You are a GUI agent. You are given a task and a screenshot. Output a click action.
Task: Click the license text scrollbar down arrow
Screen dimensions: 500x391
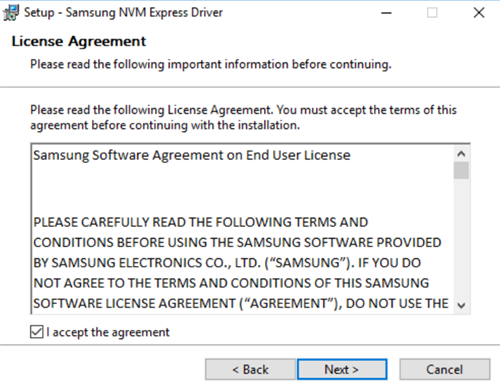pos(461,305)
